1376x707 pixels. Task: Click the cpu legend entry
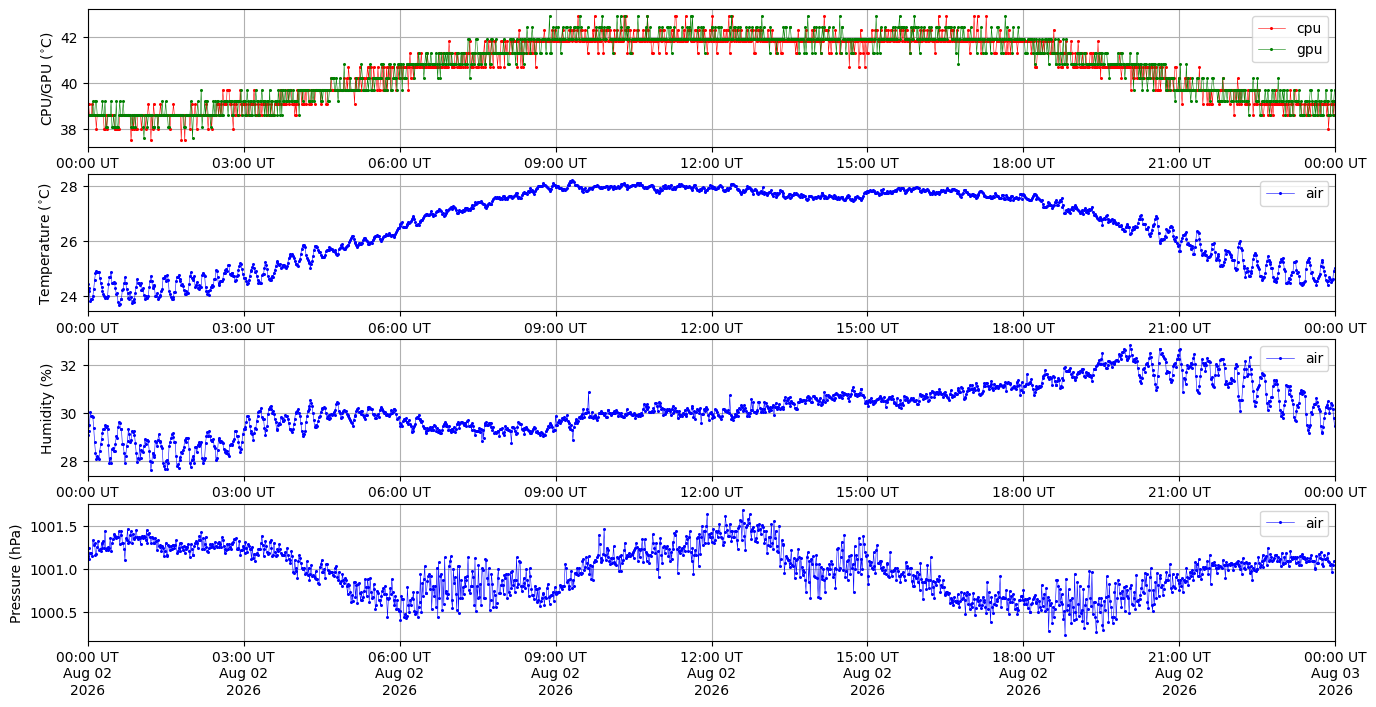(1290, 28)
